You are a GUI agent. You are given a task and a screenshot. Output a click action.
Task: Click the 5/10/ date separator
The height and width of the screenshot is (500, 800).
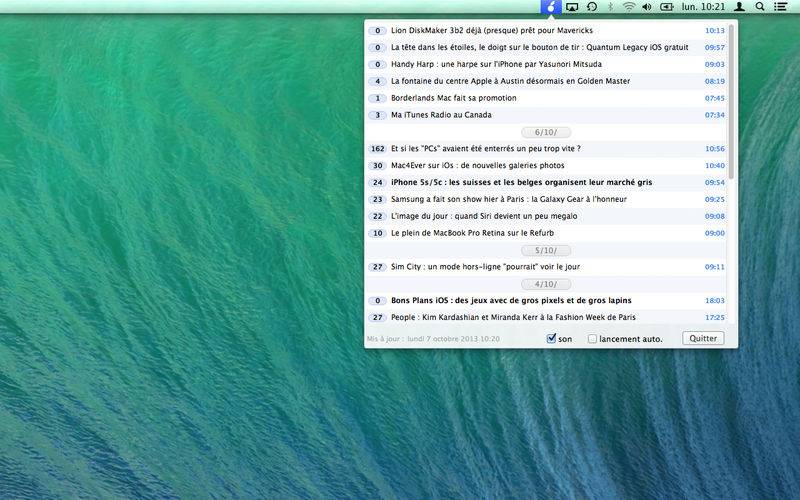pyautogui.click(x=545, y=251)
